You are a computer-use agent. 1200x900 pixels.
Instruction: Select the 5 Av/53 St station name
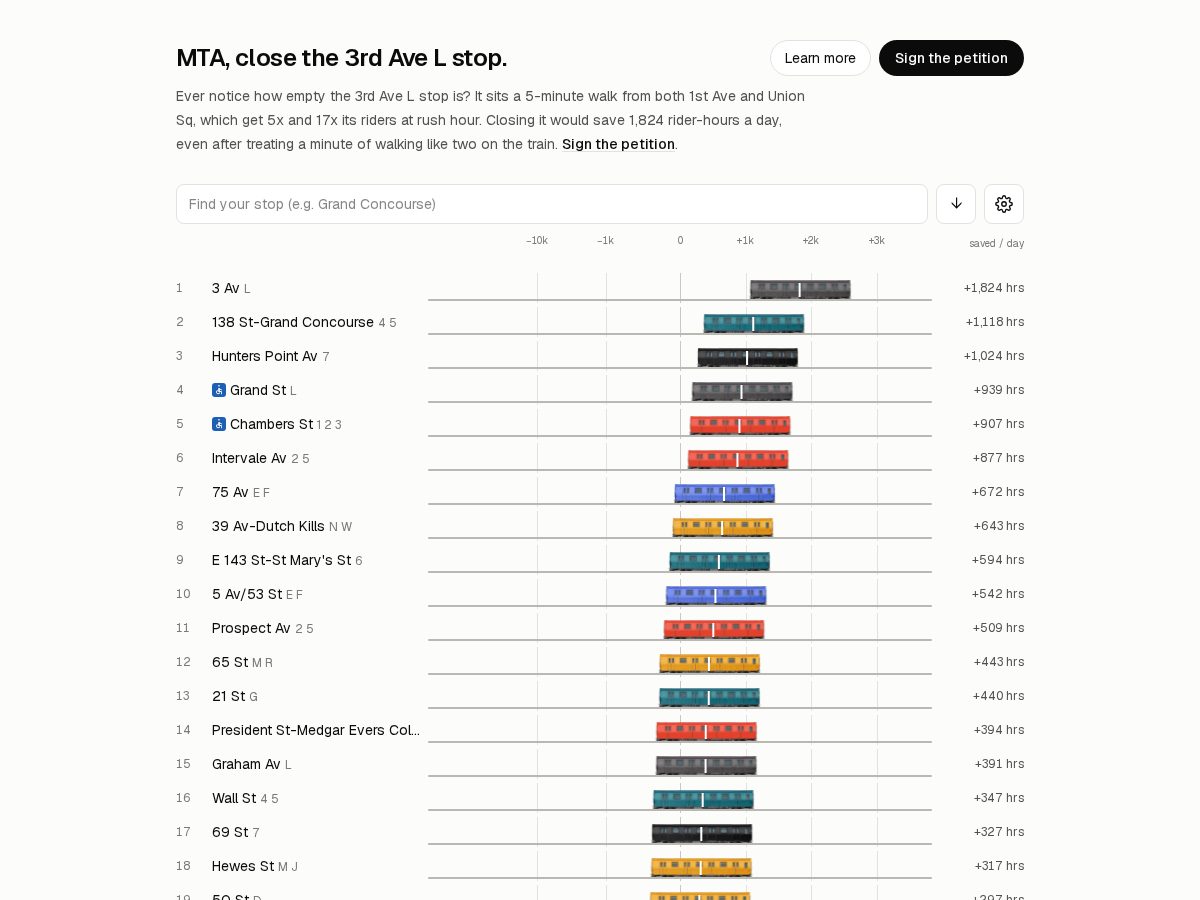click(247, 594)
